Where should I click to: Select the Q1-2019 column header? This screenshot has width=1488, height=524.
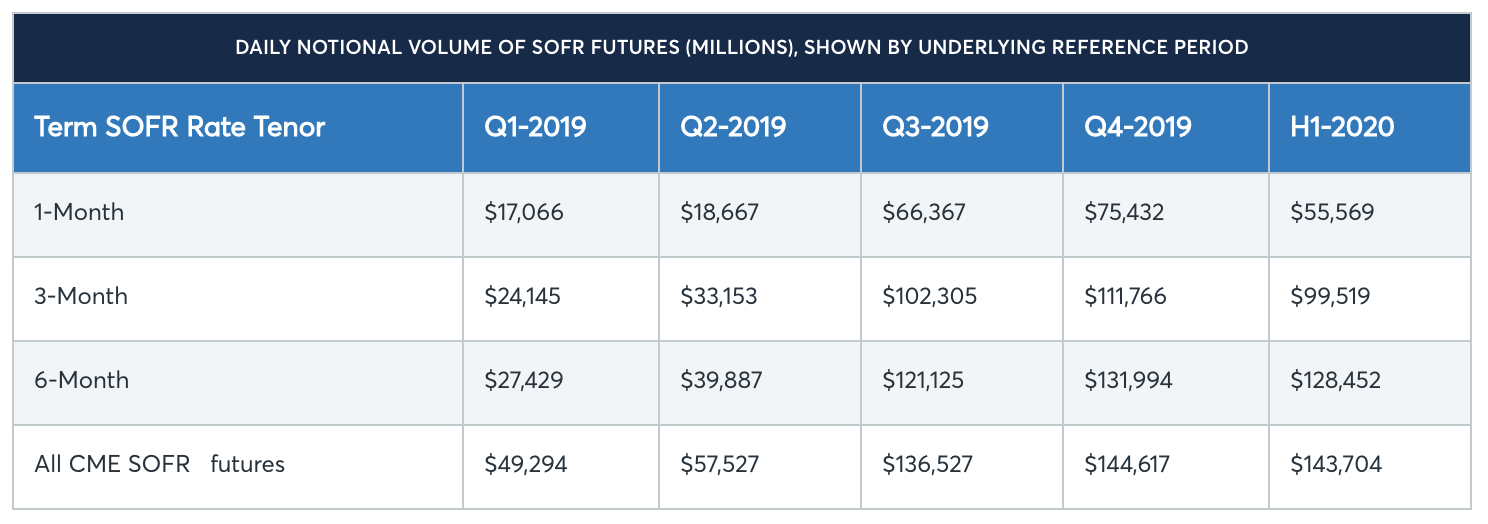pyautogui.click(x=535, y=127)
